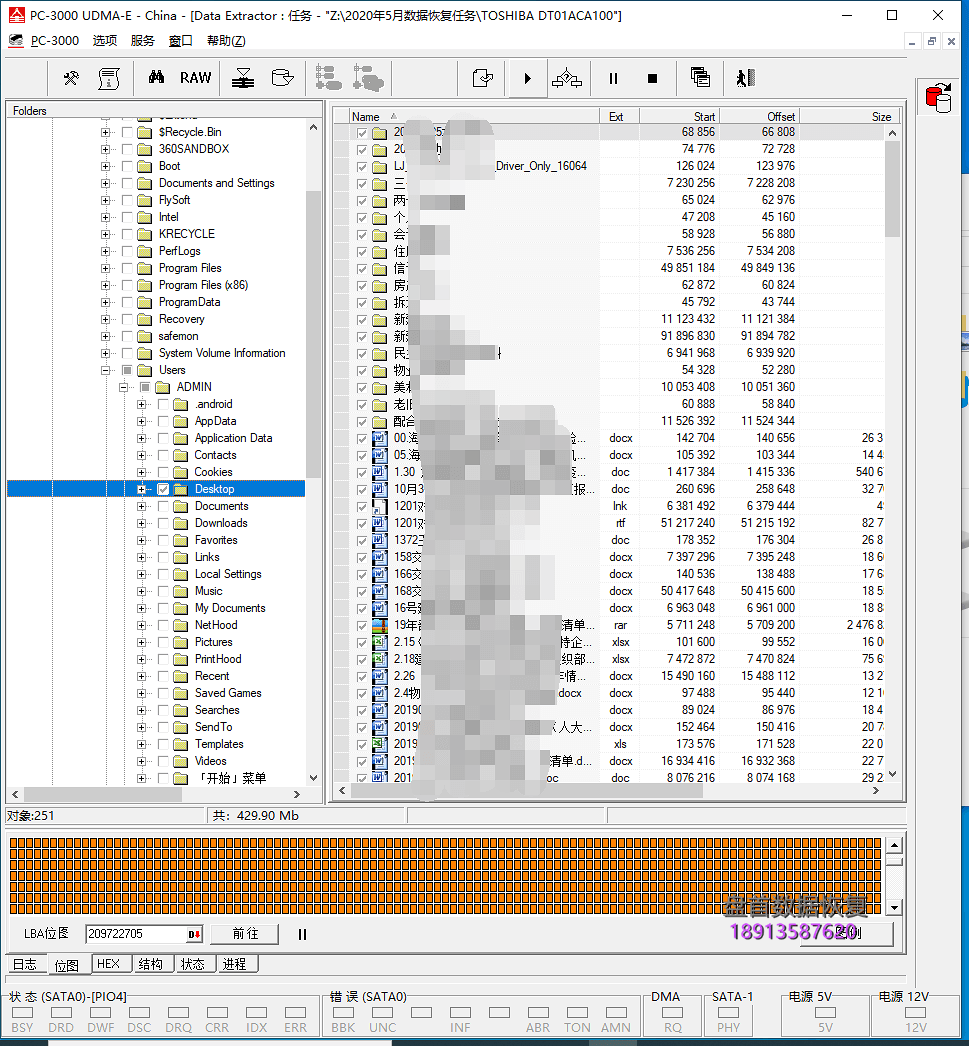This screenshot has height=1046, width=969.
Task: Check the $Recycle.Bin folder checkbox
Action: tap(127, 132)
